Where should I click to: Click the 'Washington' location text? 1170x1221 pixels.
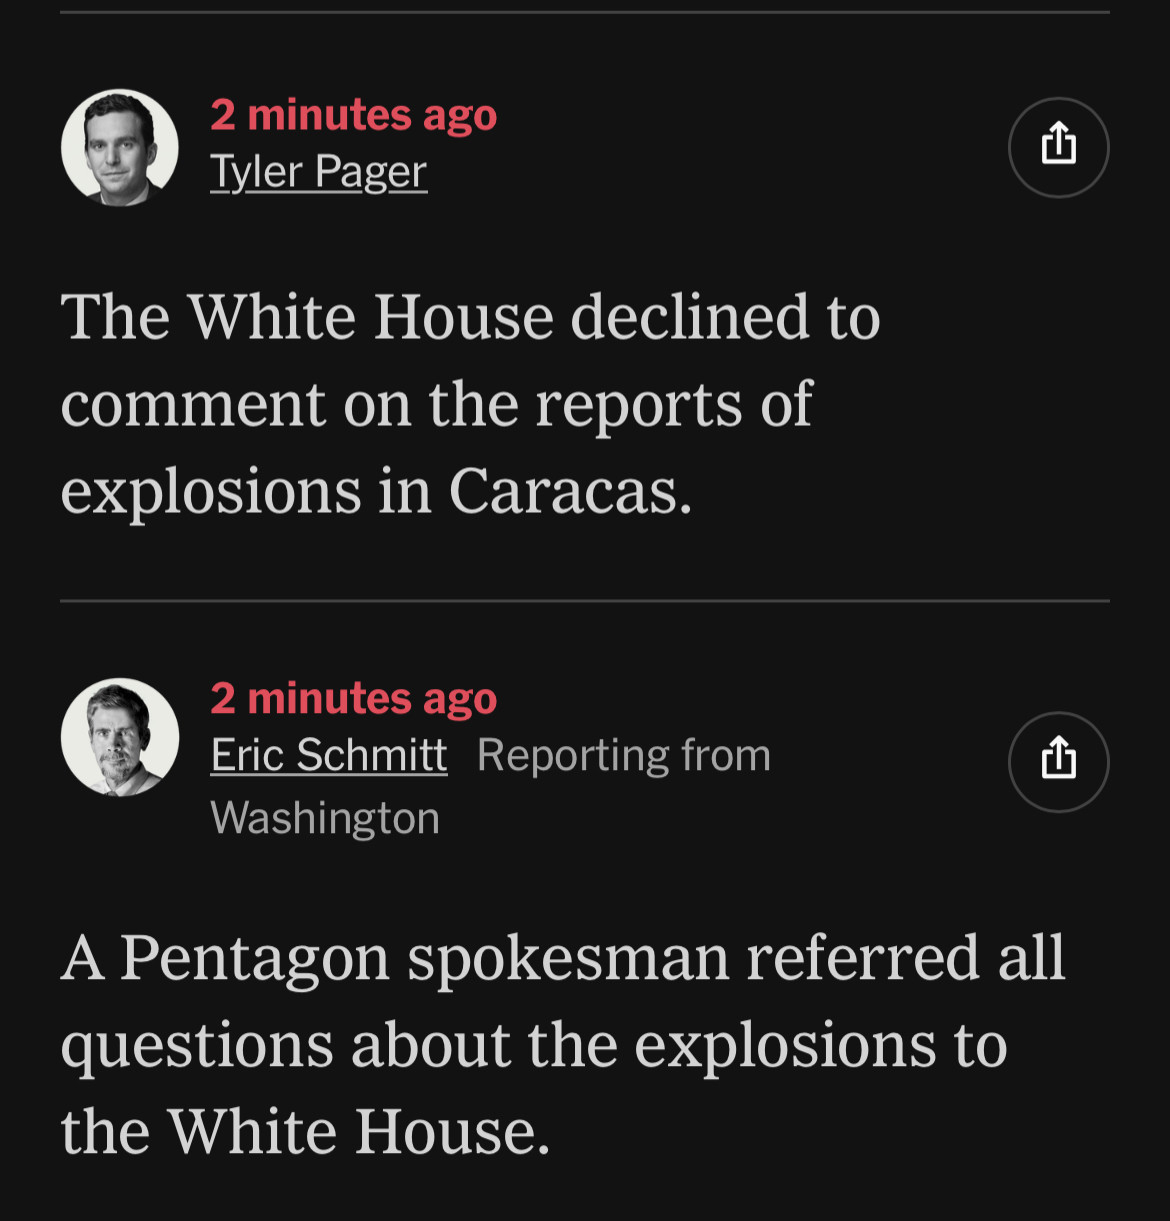325,818
